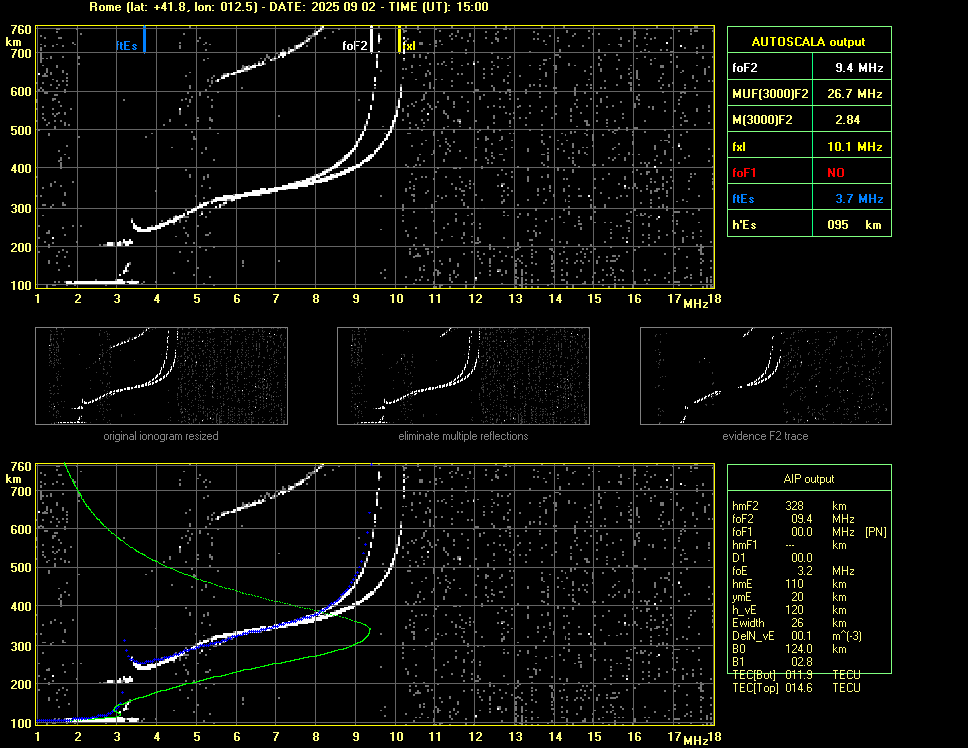Click the 10.1 MHz fxI value cell

[x=852, y=146]
